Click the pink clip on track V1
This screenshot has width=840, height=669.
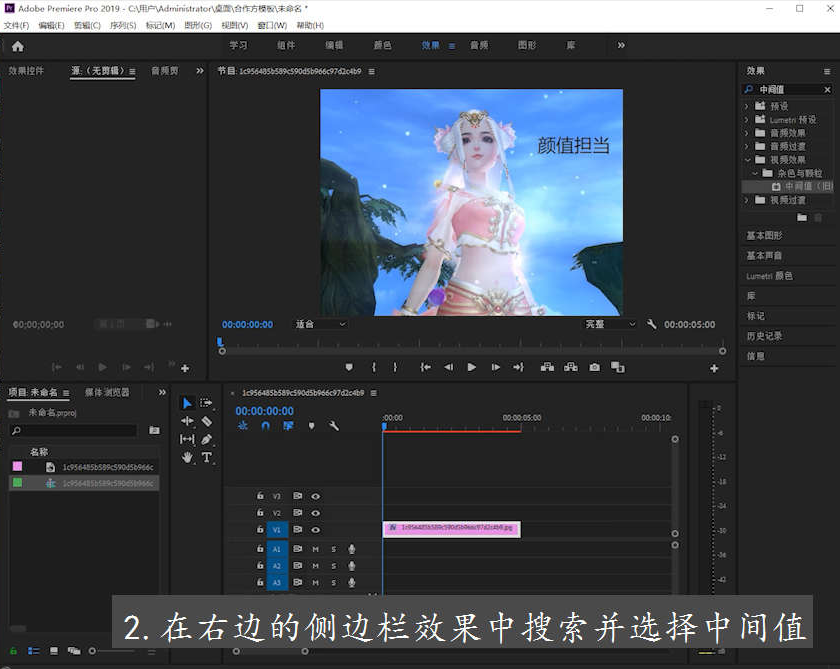coord(452,529)
